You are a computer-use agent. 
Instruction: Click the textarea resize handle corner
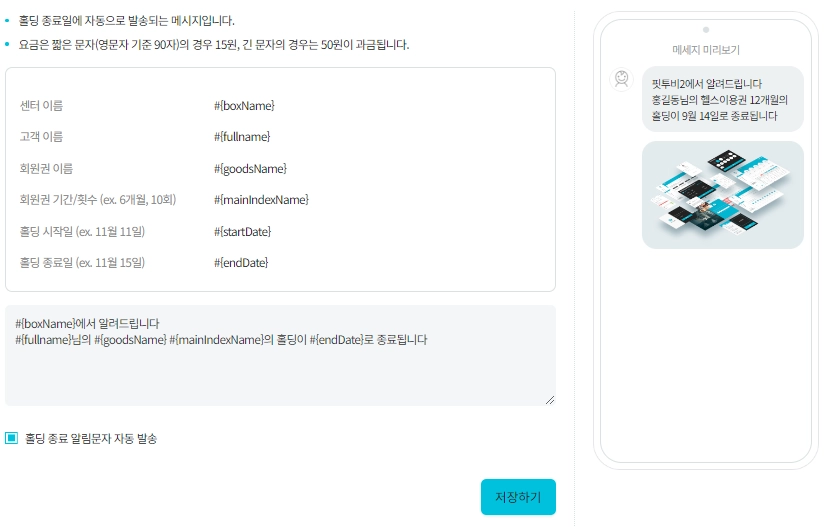(550, 400)
